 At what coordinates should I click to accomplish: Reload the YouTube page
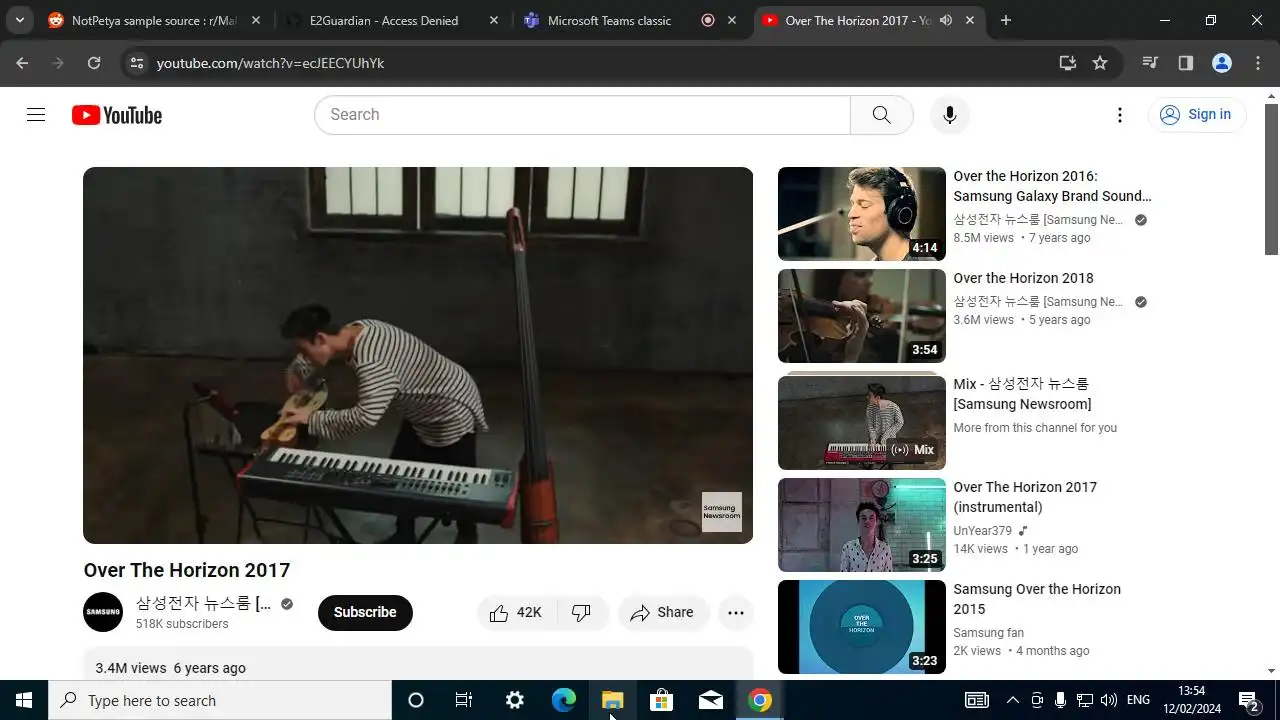tap(94, 63)
